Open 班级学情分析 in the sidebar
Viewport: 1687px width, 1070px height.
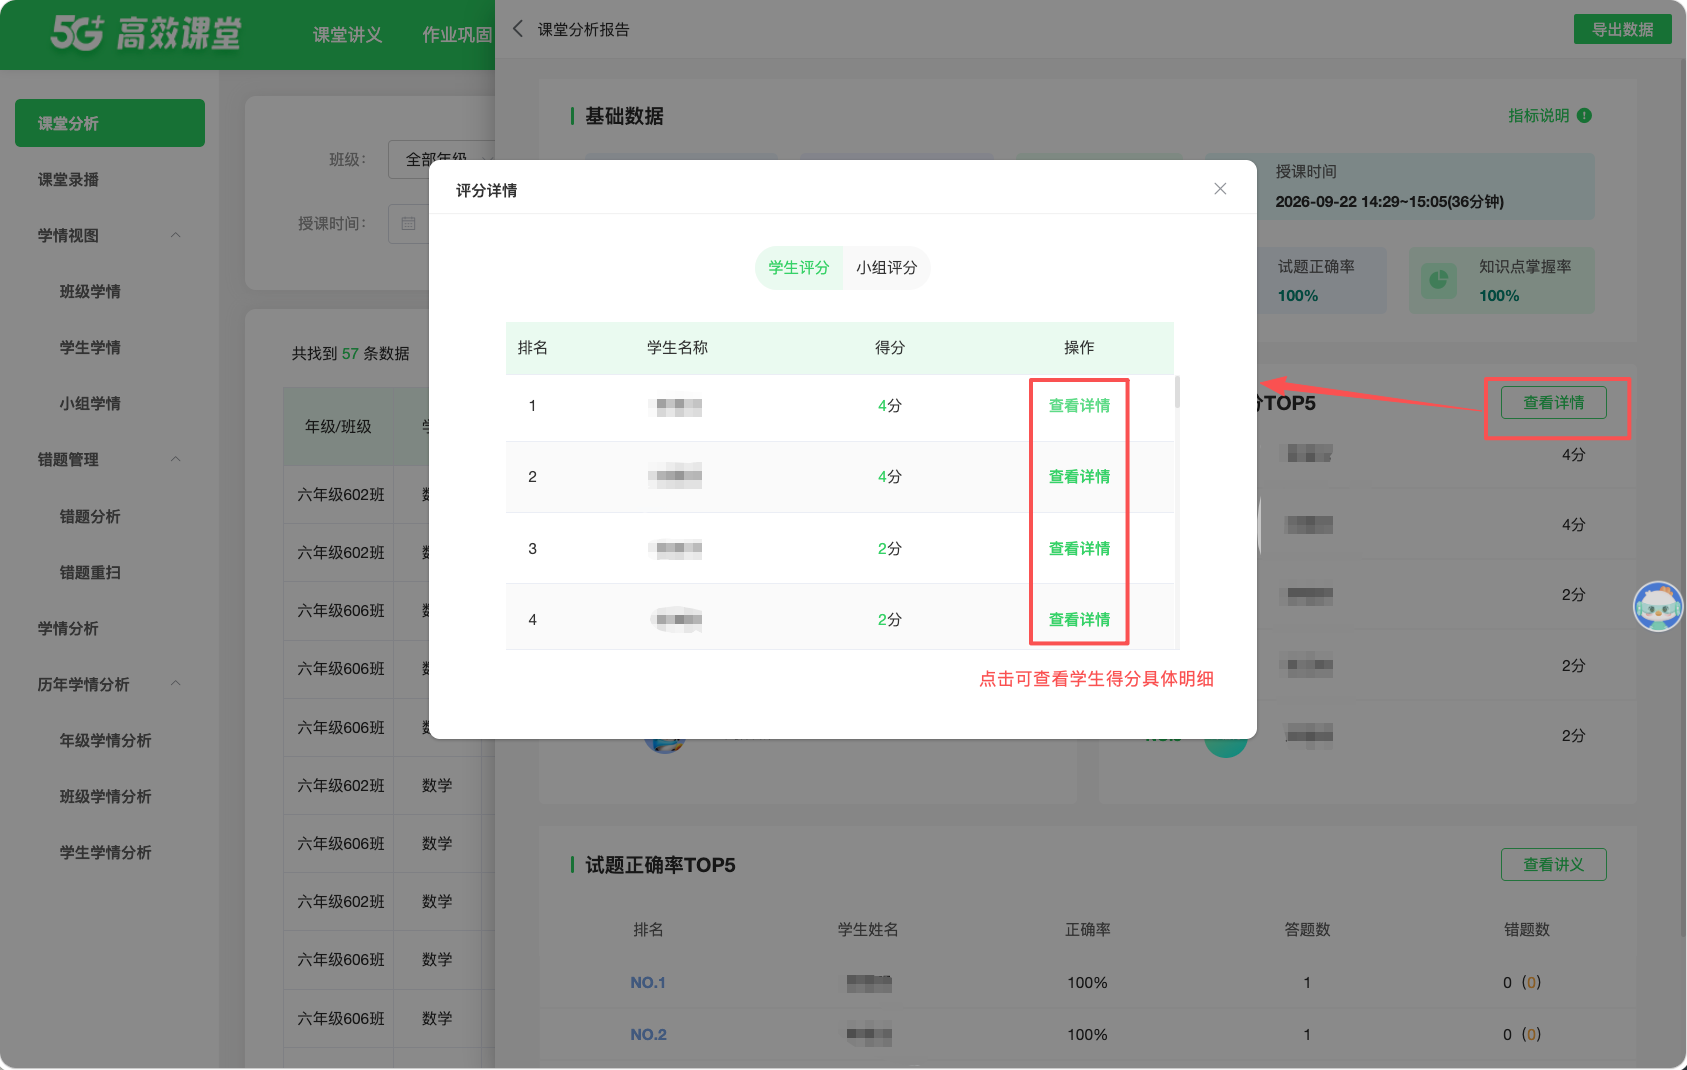click(105, 797)
